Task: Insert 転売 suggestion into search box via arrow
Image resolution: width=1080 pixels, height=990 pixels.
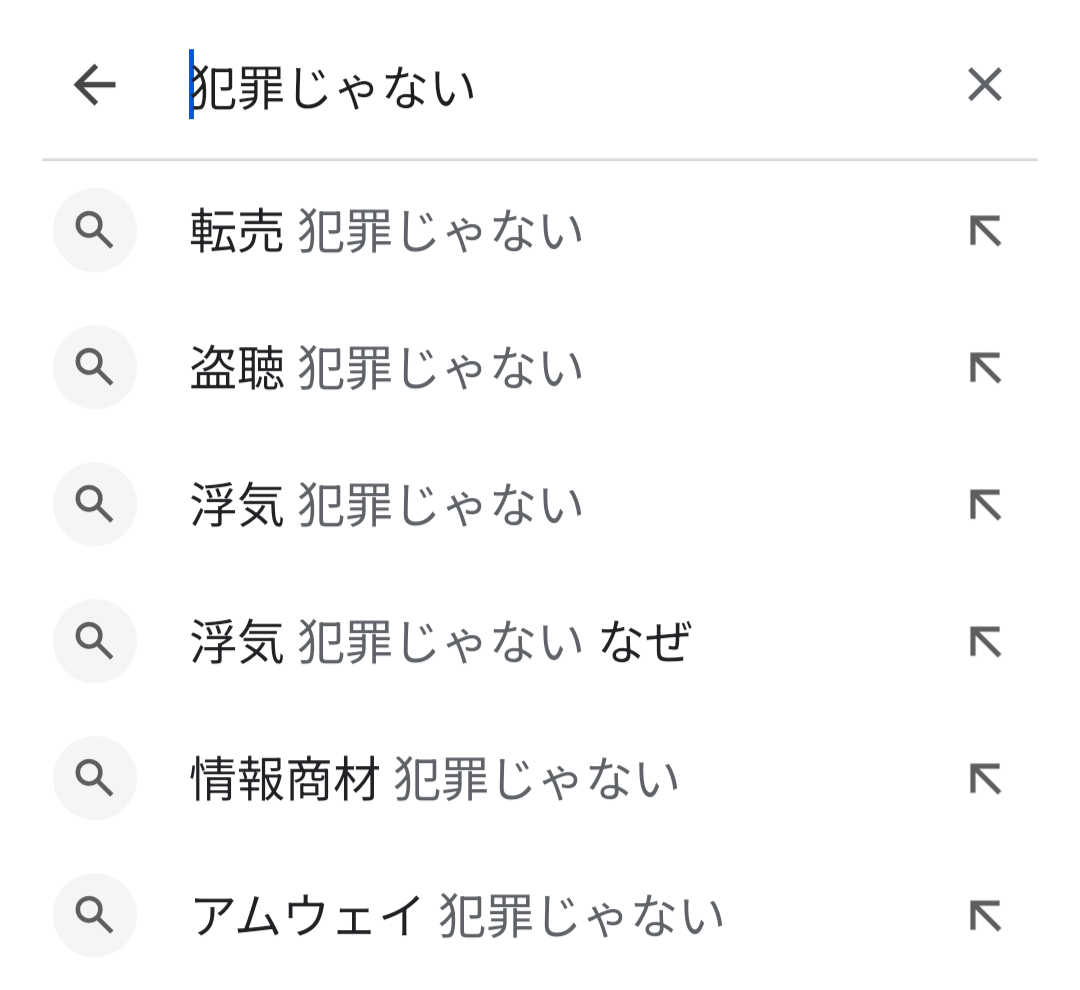Action: [985, 232]
